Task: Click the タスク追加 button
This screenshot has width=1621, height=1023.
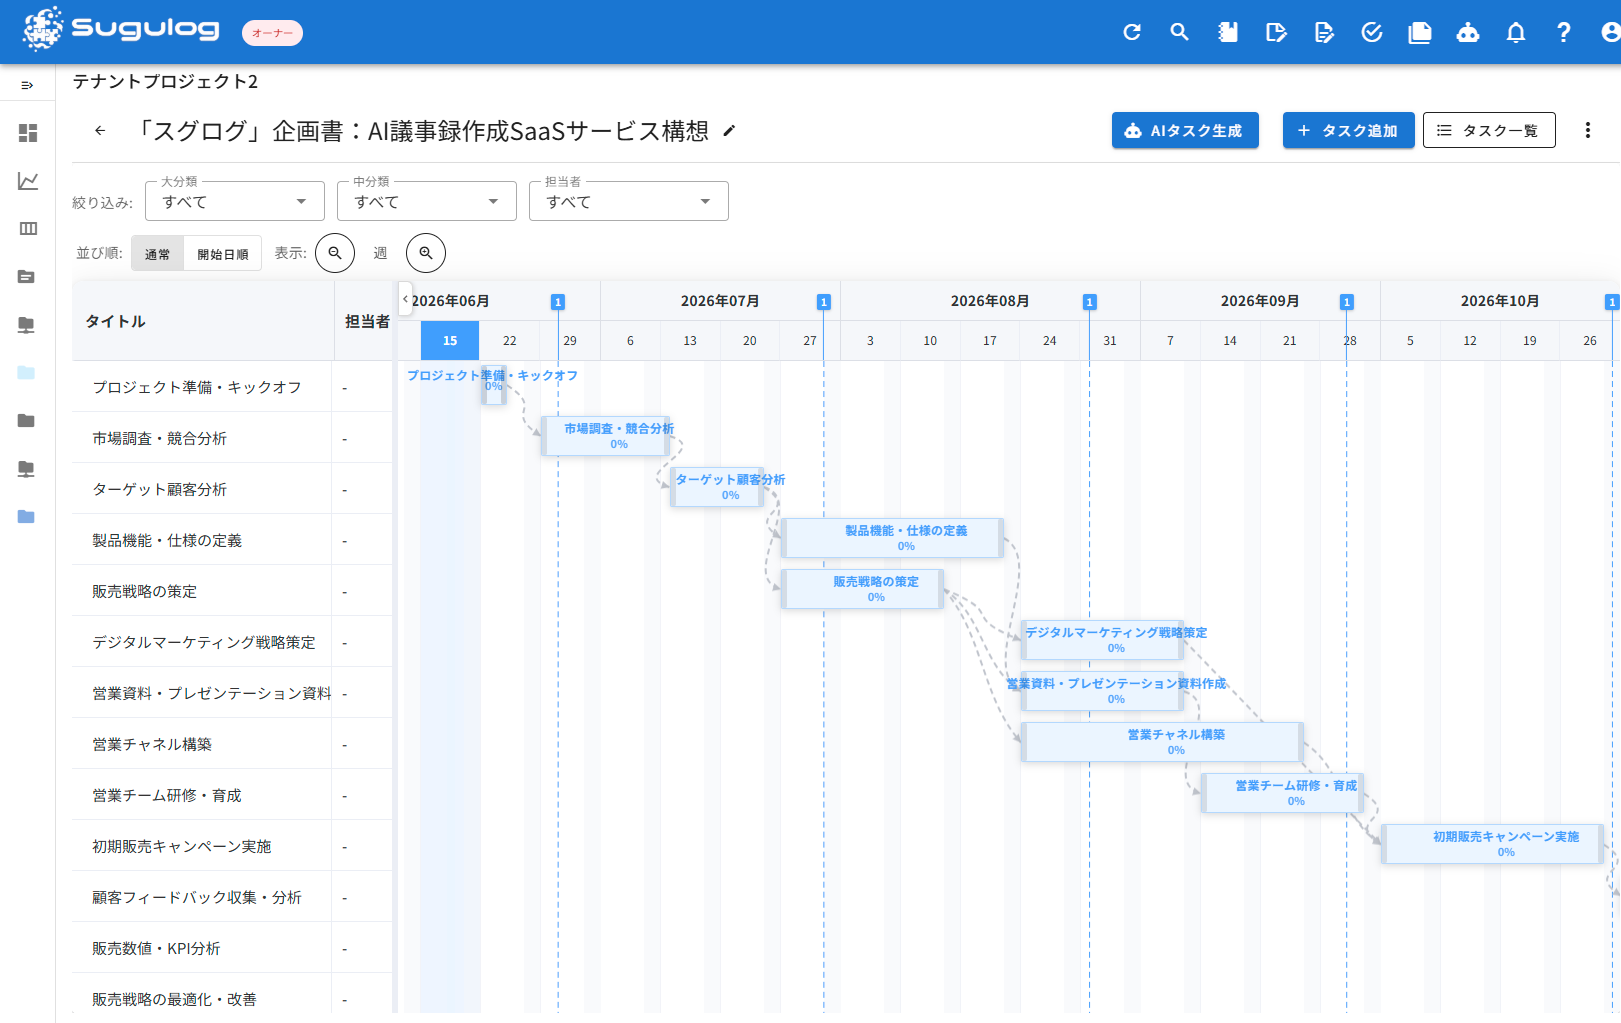Action: (x=1348, y=130)
